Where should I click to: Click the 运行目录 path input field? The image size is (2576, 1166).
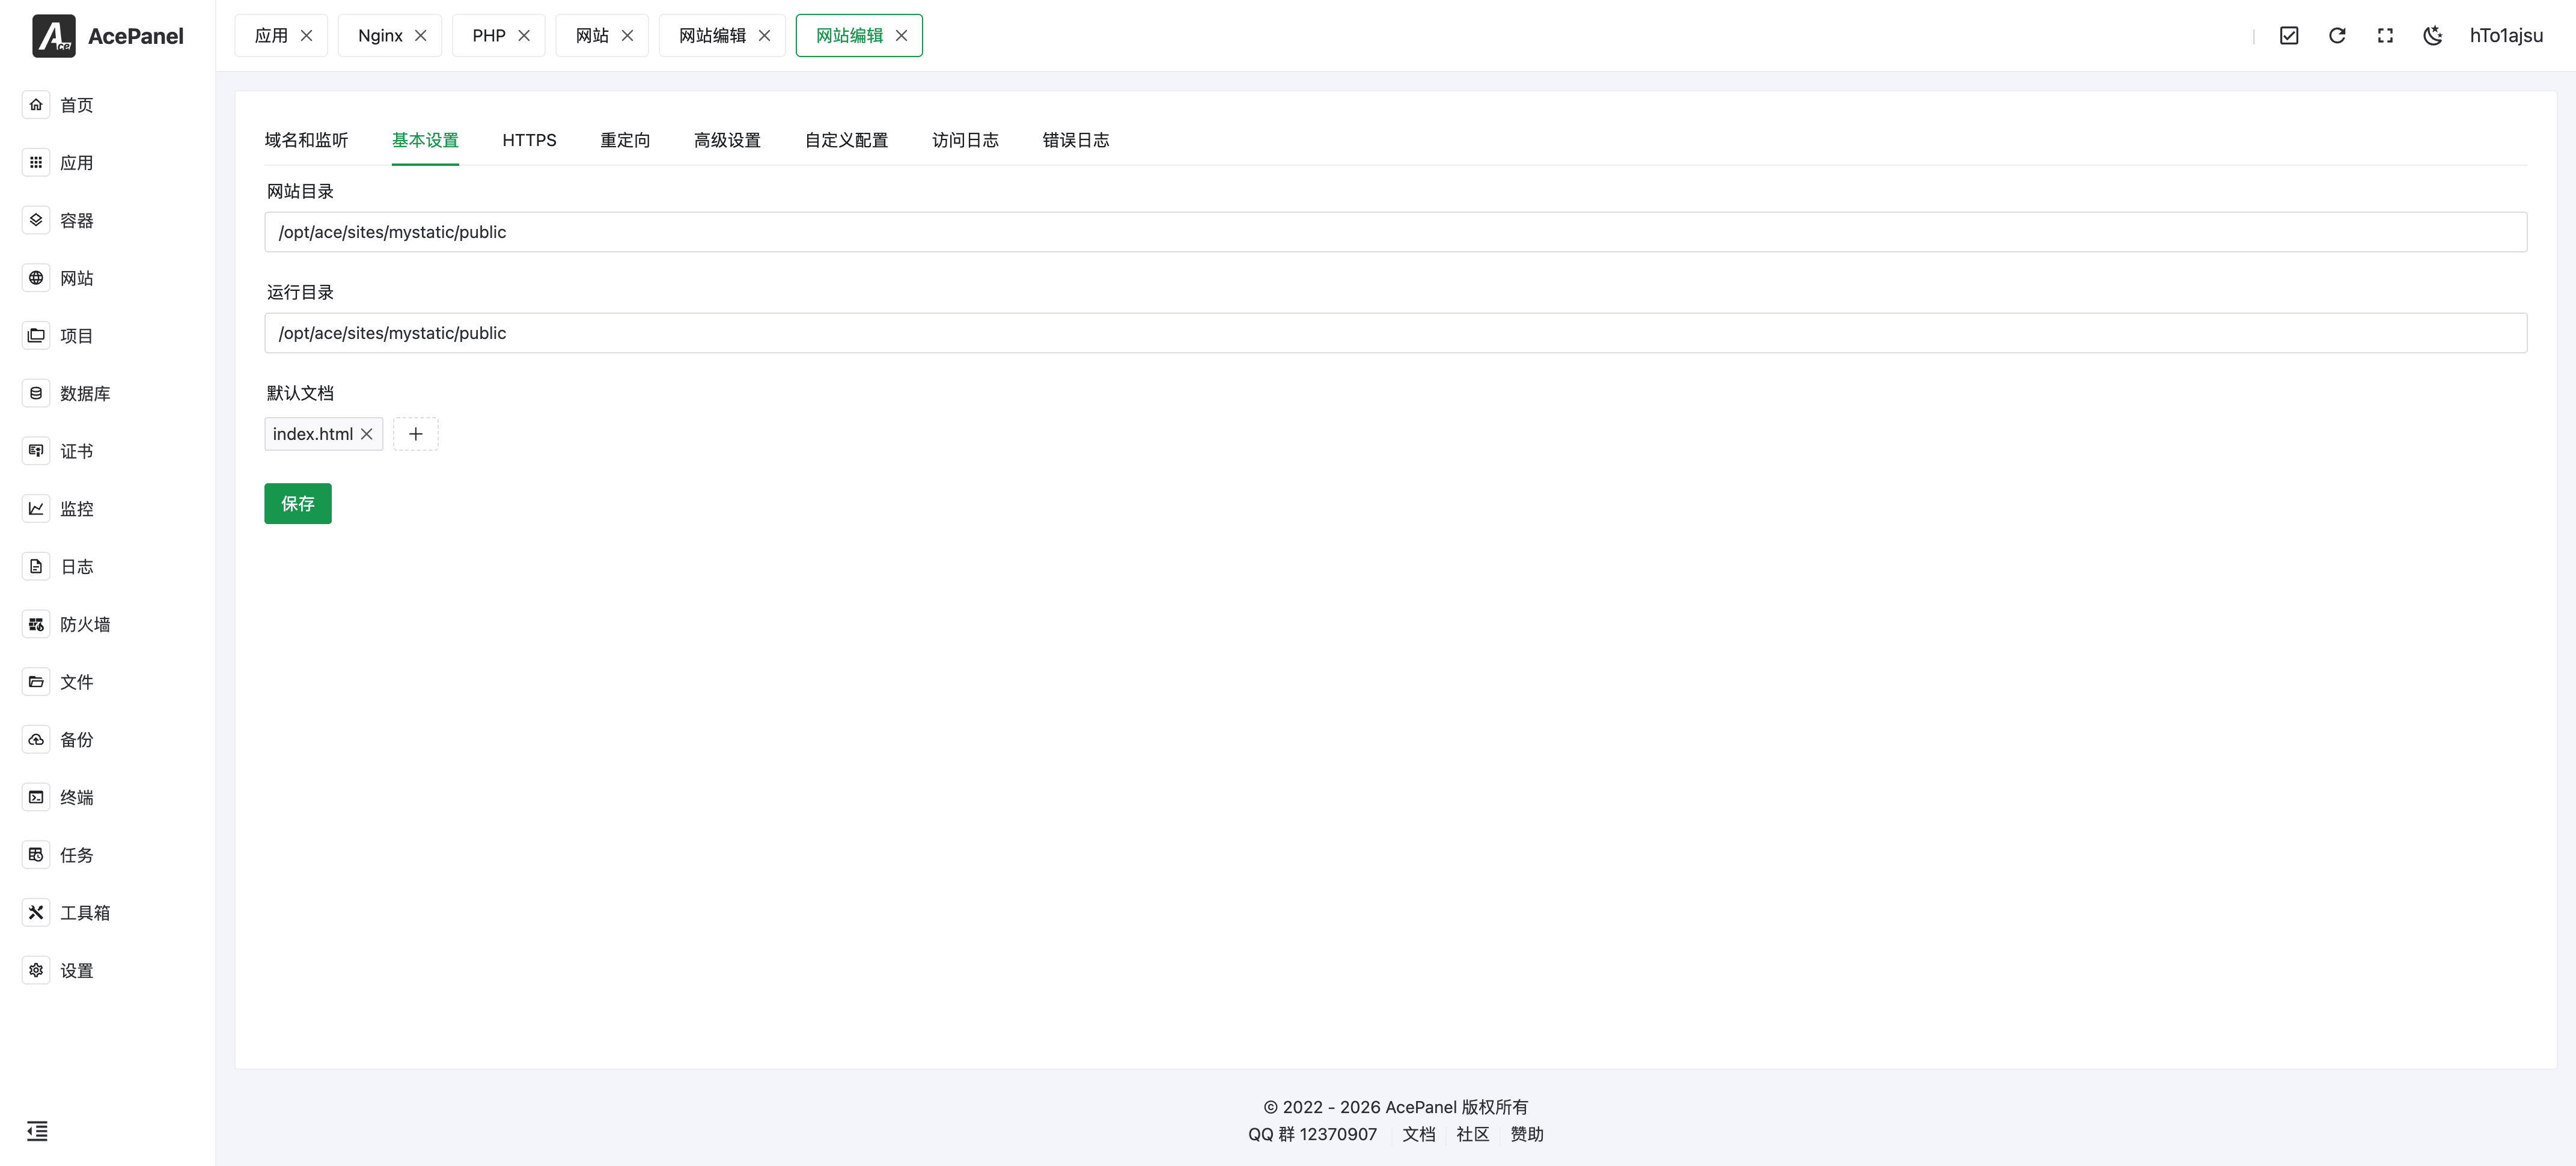click(1395, 333)
